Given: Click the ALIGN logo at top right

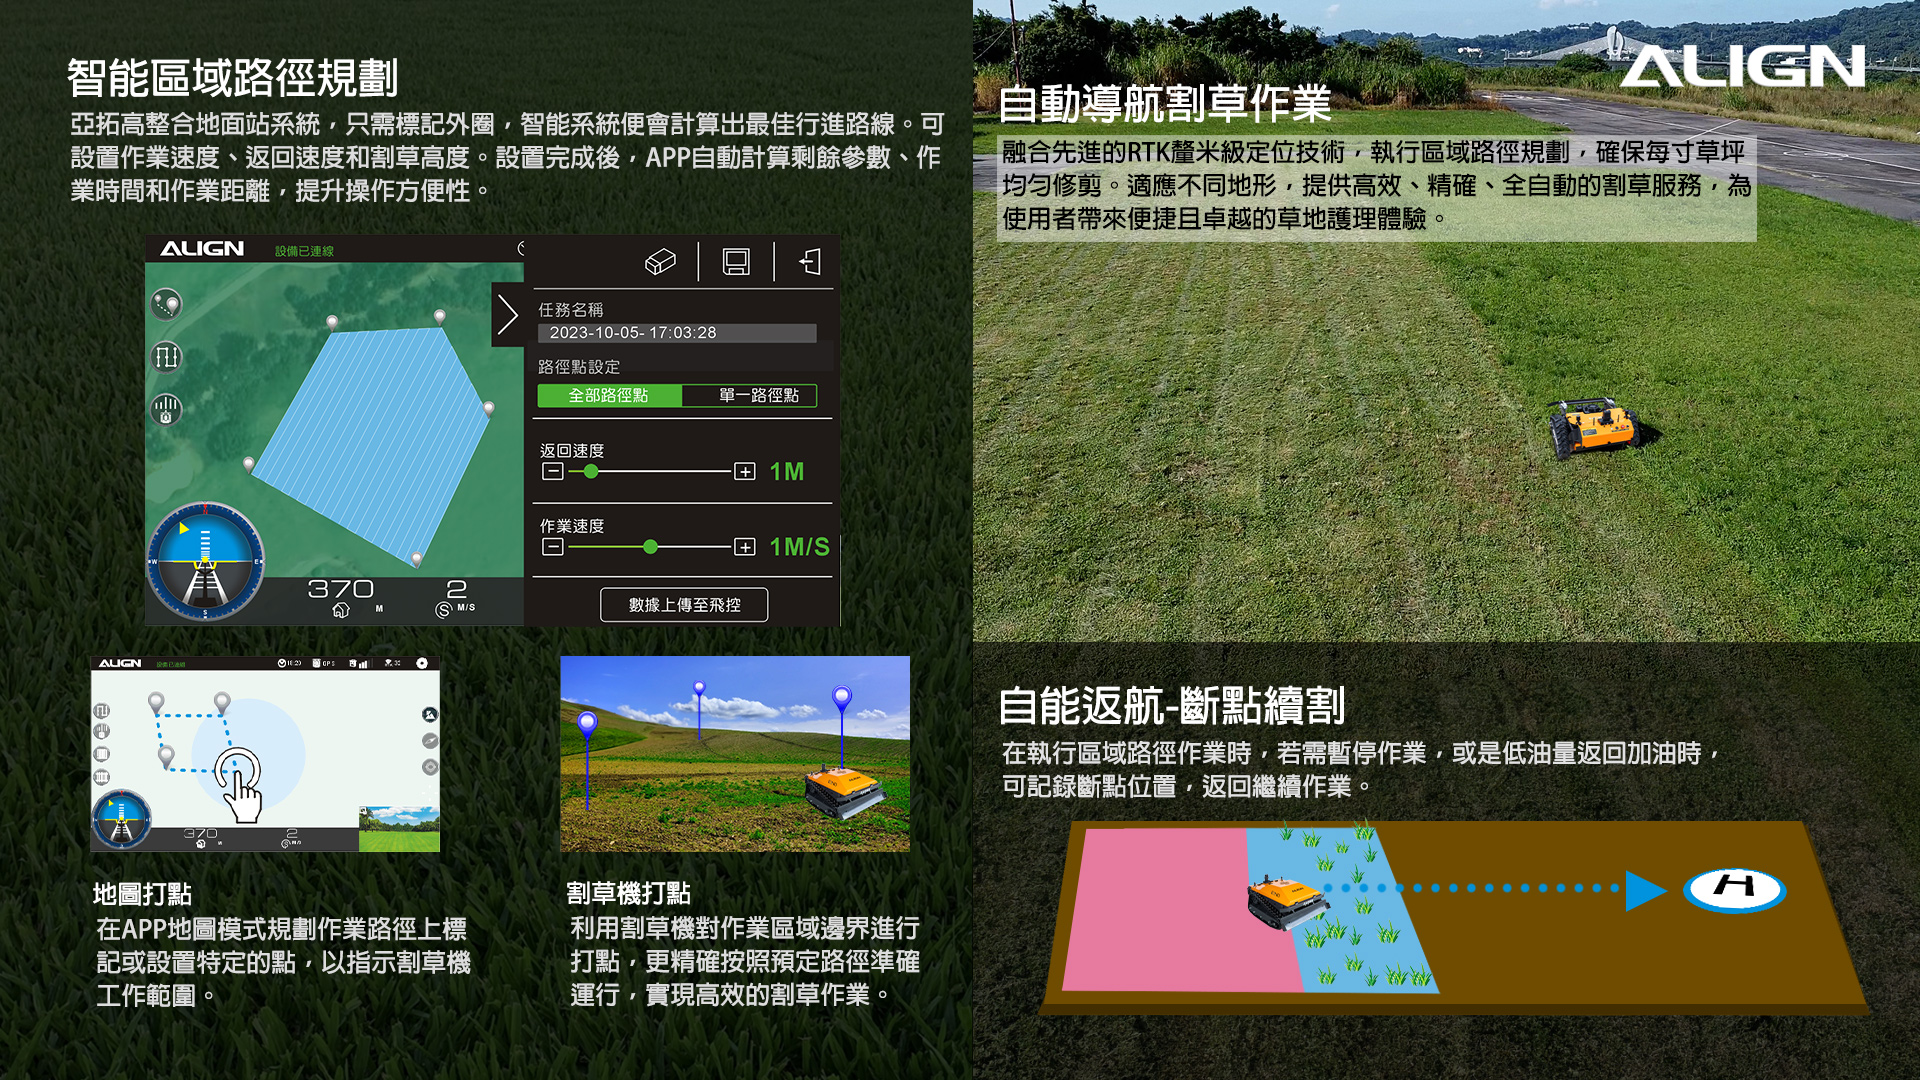Looking at the screenshot, I should (1742, 66).
